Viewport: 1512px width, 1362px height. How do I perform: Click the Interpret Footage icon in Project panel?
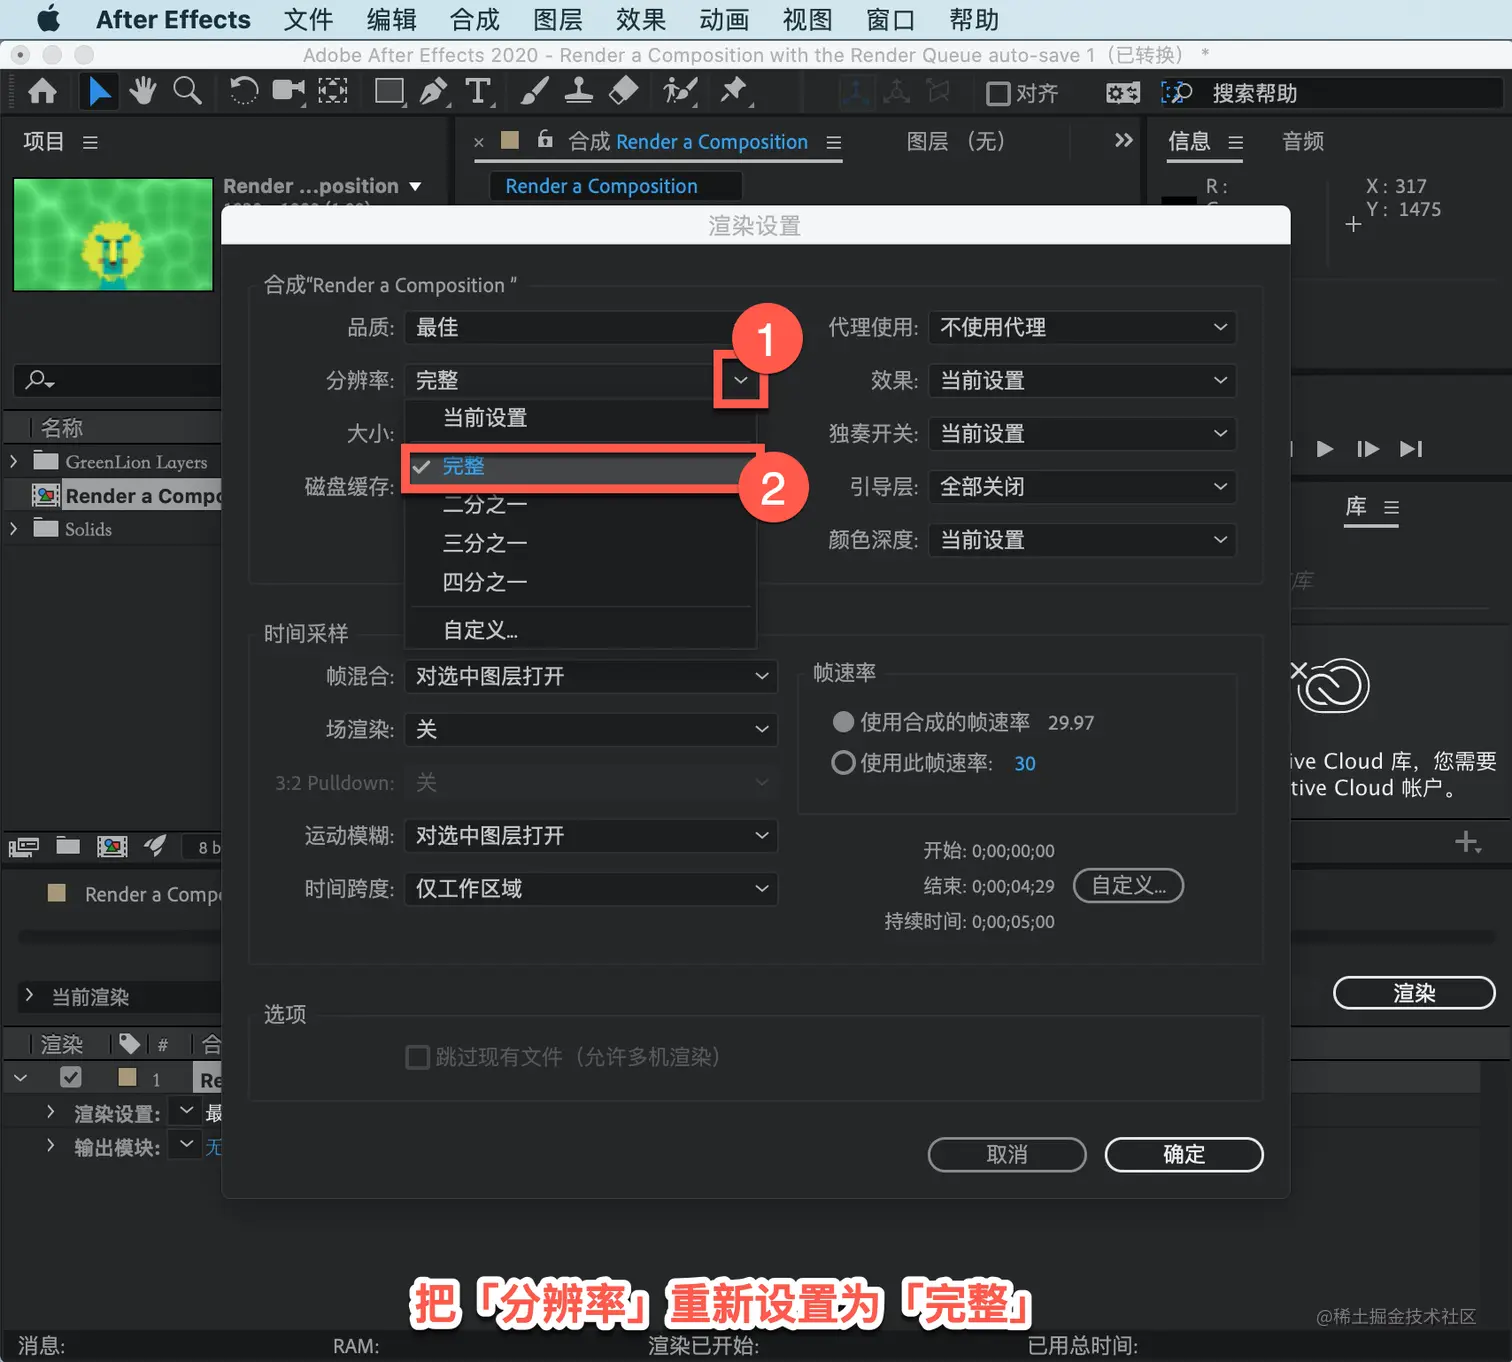pos(23,847)
